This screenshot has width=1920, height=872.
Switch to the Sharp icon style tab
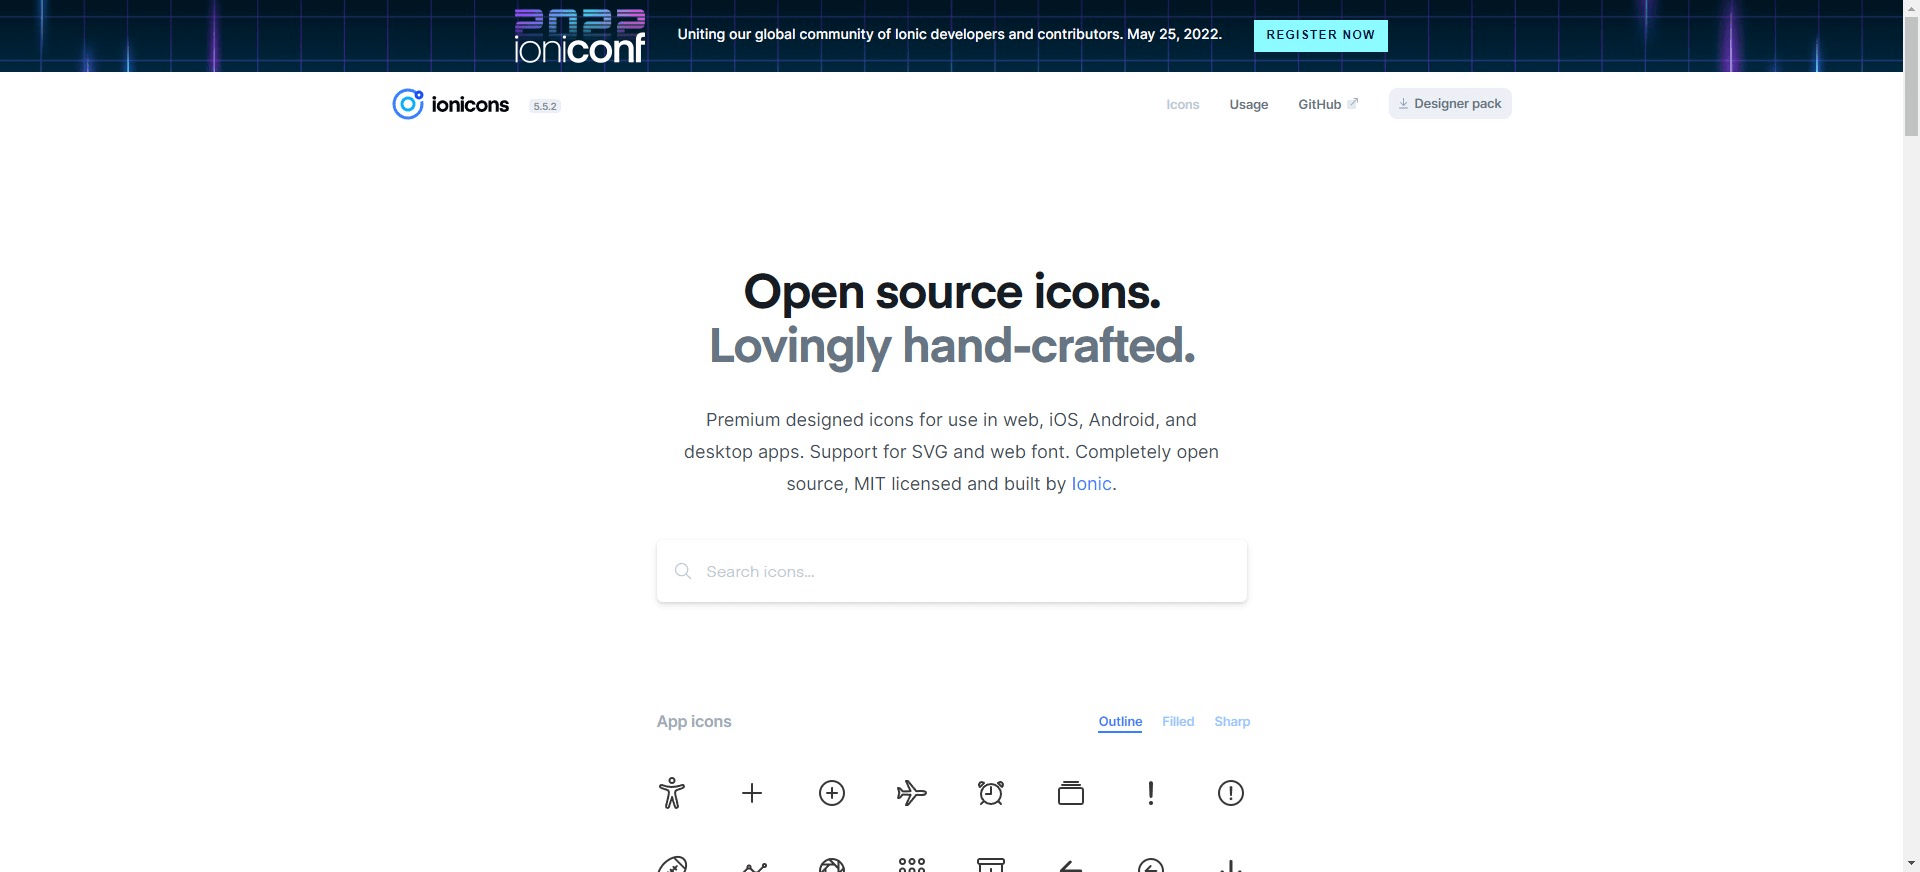coord(1232,722)
